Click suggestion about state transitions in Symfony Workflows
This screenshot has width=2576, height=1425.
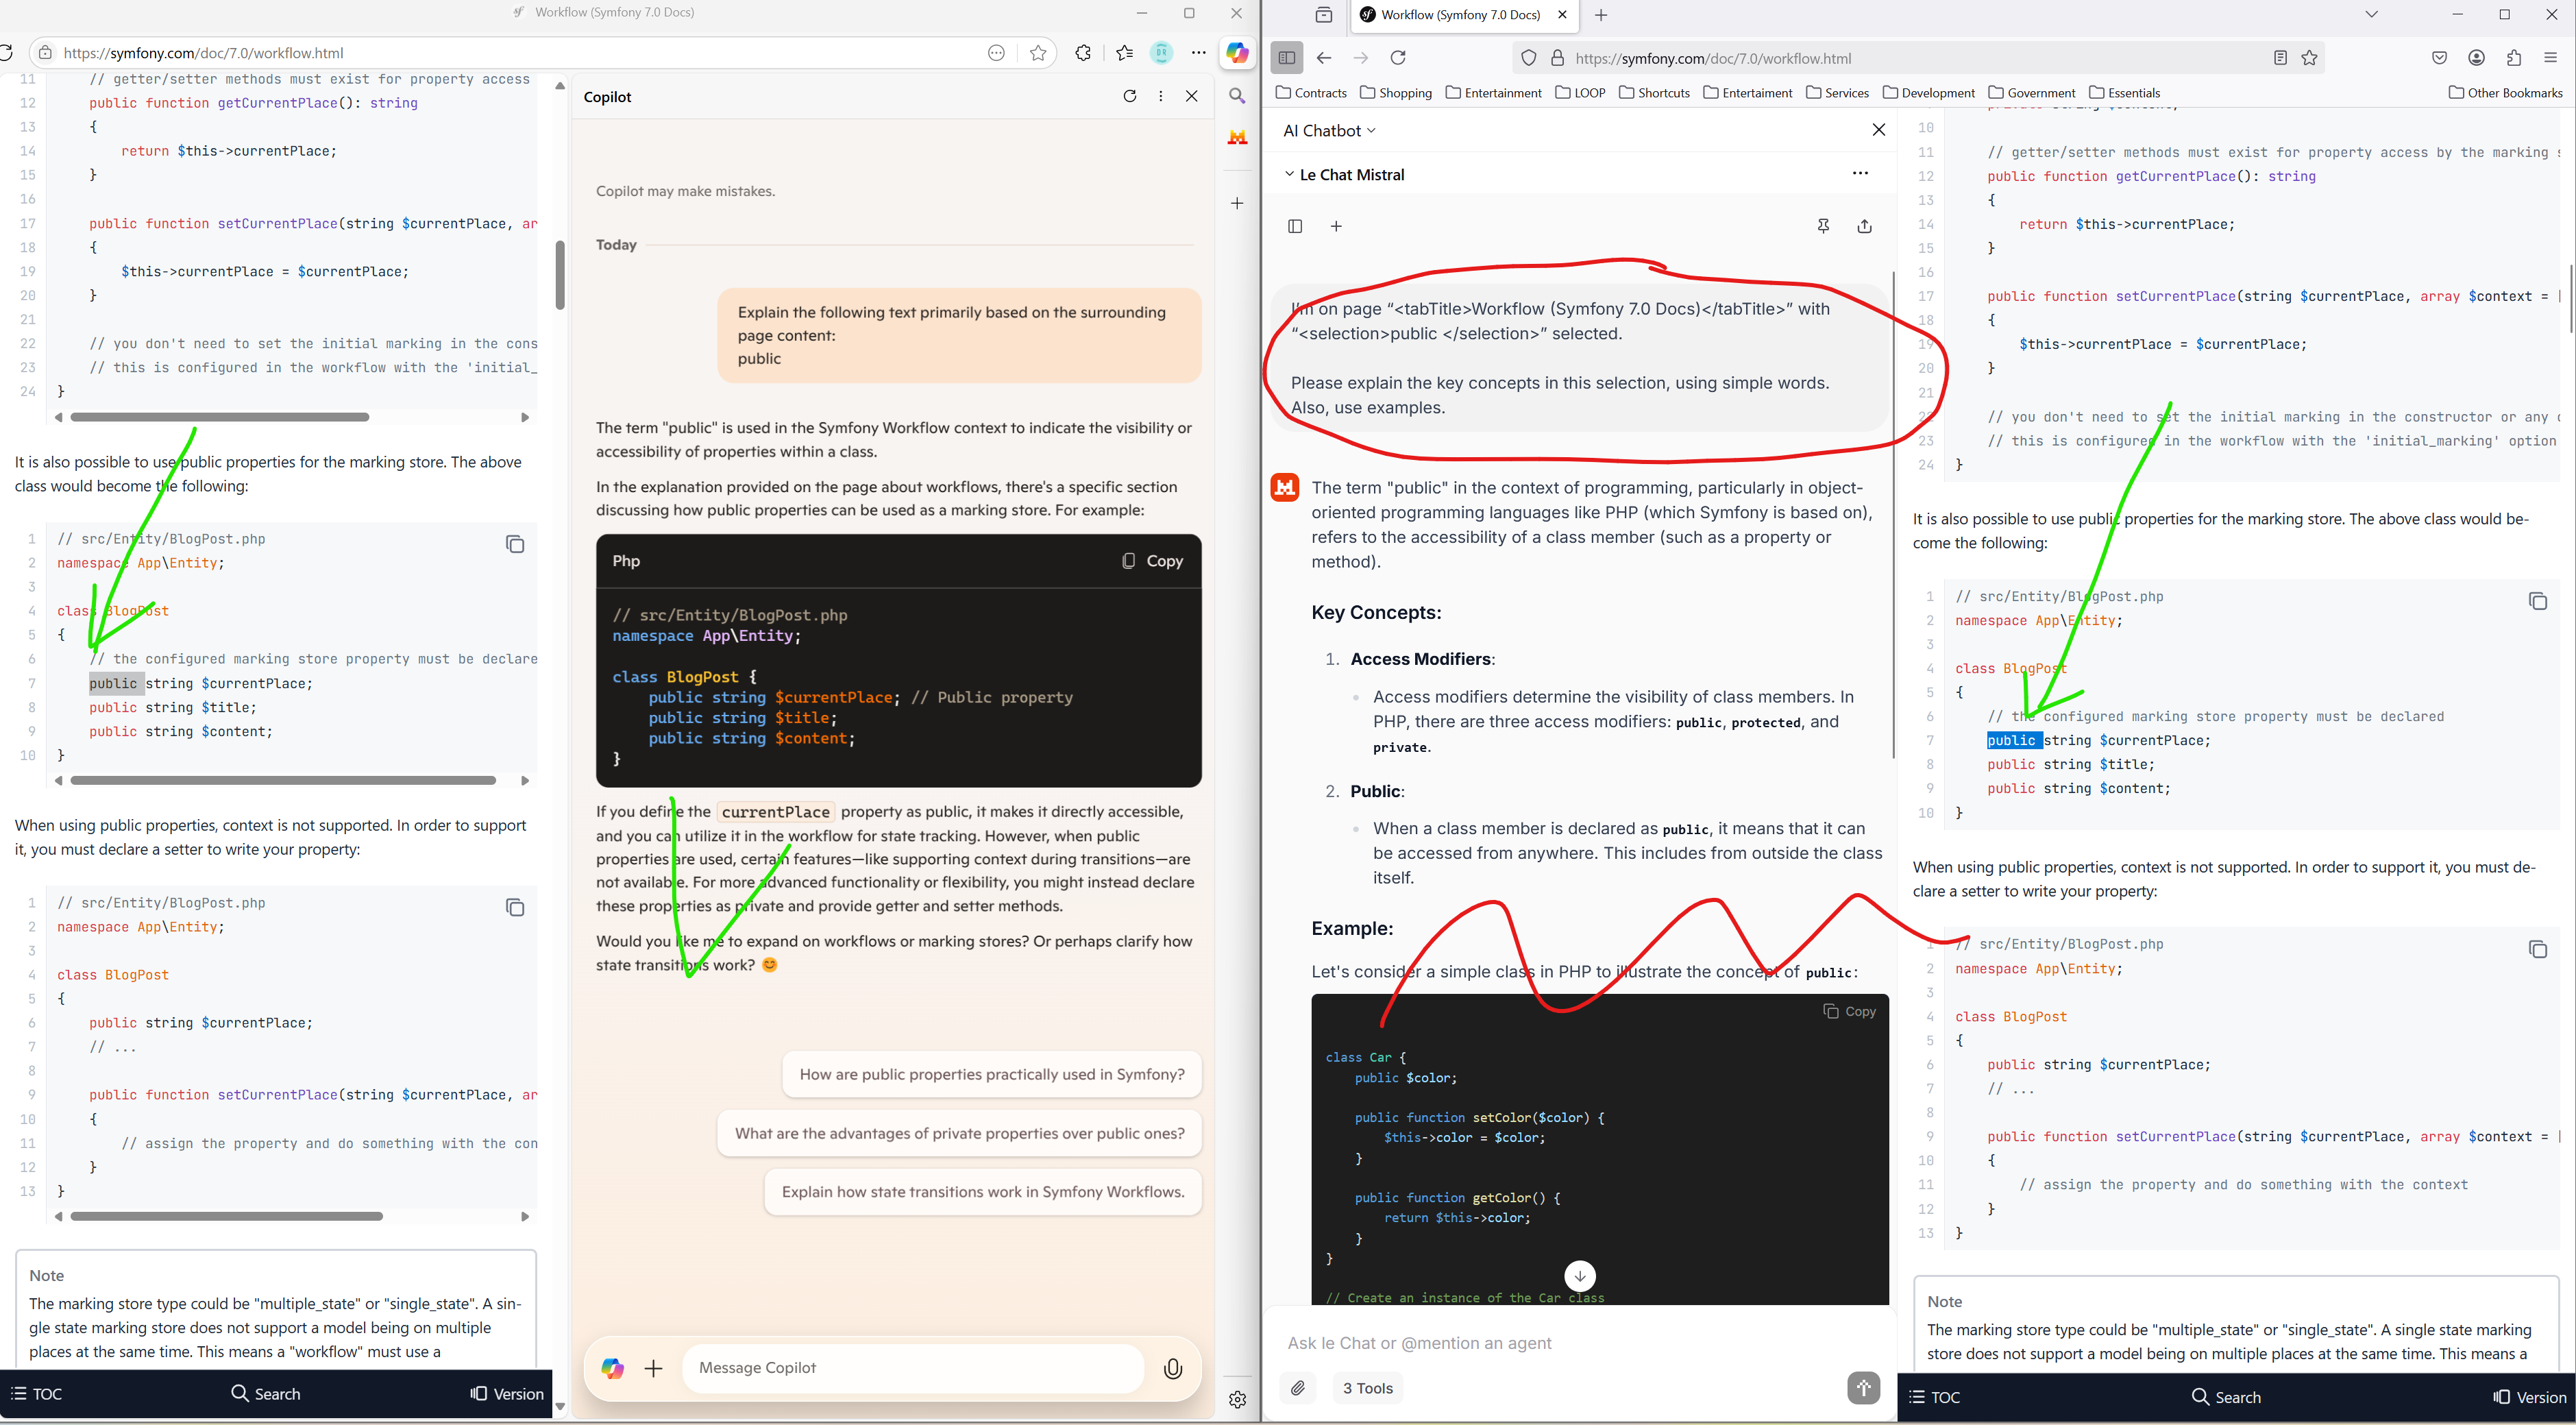pyautogui.click(x=982, y=1192)
